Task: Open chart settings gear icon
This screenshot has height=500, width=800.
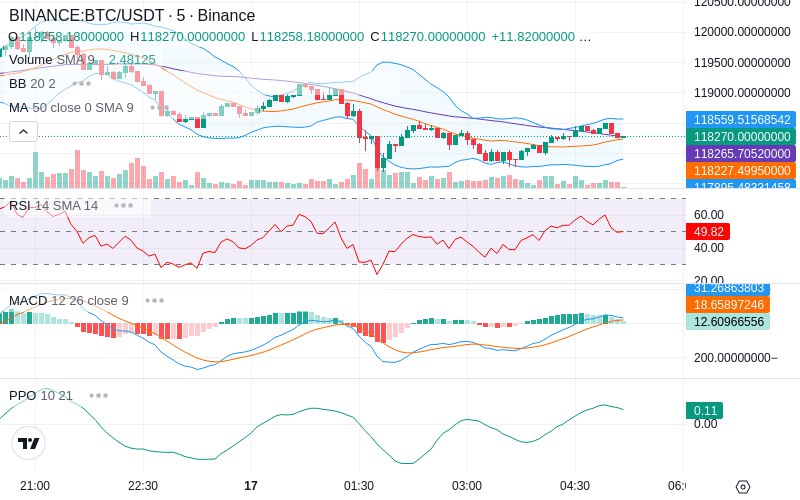Action: 743,487
